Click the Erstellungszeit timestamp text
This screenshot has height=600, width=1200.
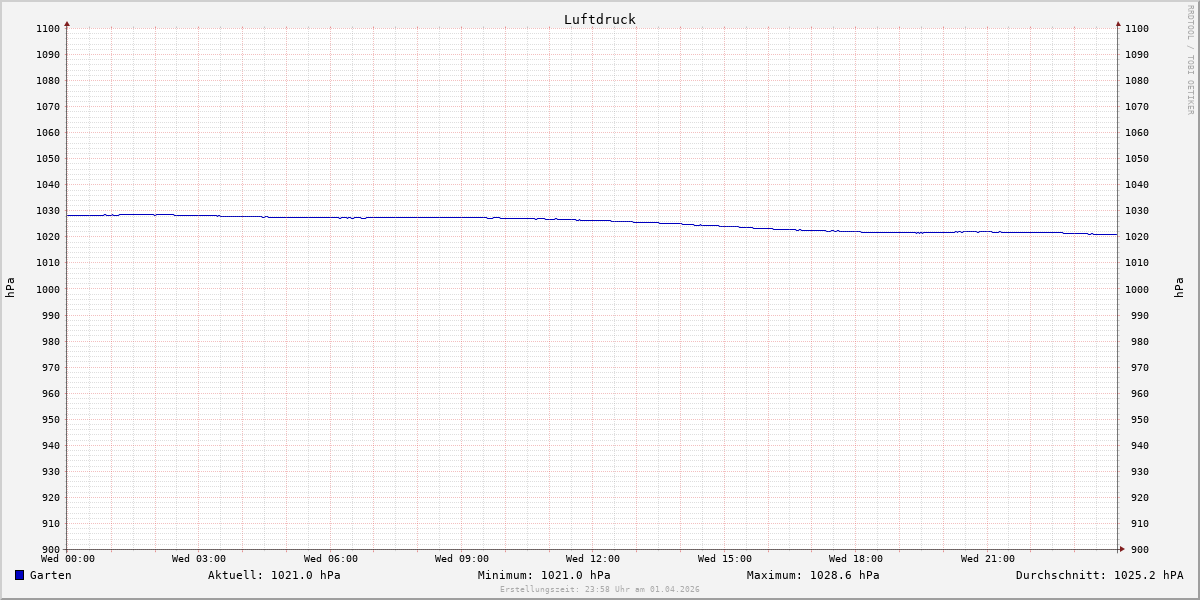tap(600, 589)
